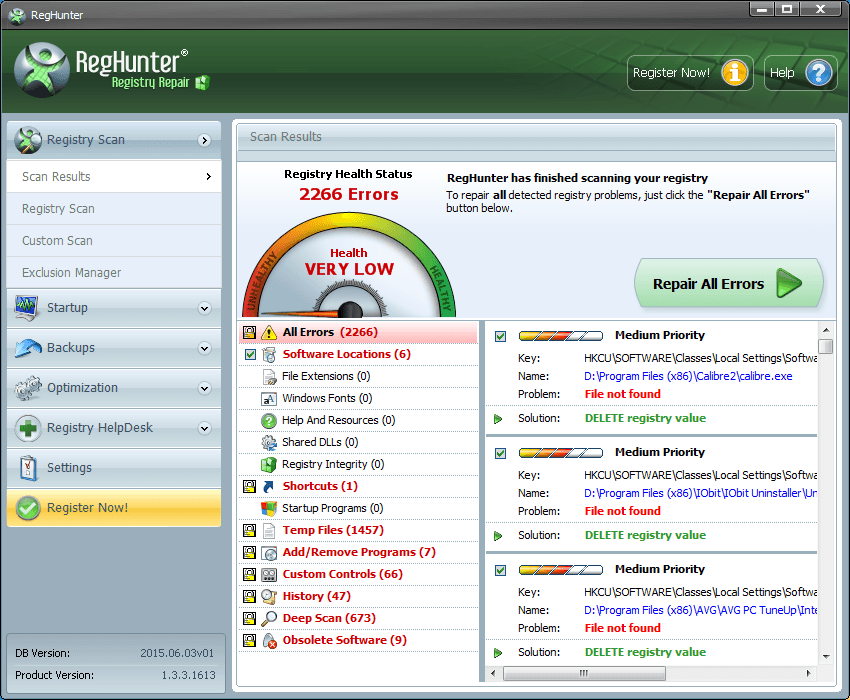Click the Registry HelpDesk green plus icon
The image size is (850, 700).
28,428
